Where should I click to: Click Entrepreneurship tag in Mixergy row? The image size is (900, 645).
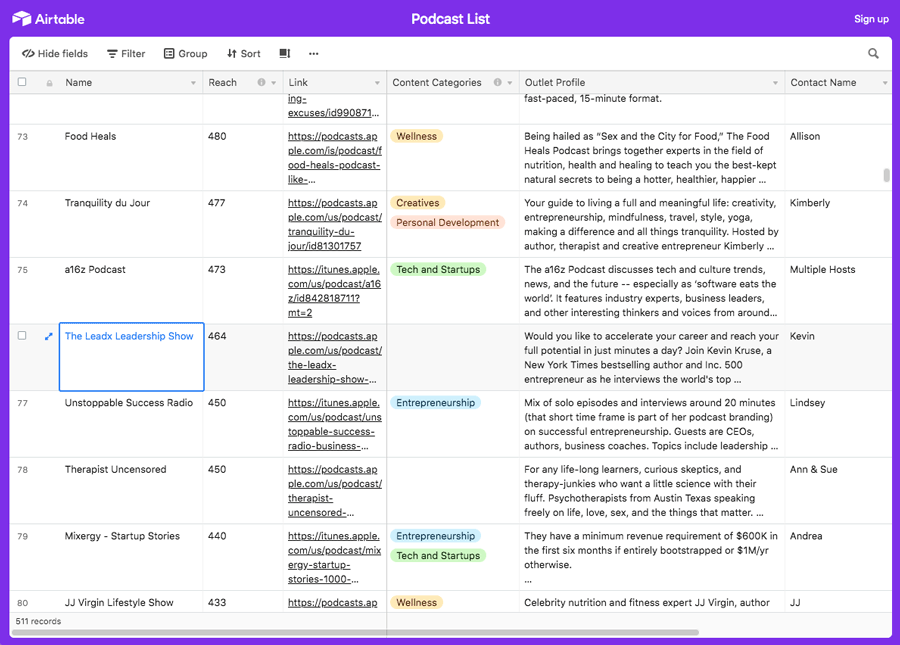[436, 535]
